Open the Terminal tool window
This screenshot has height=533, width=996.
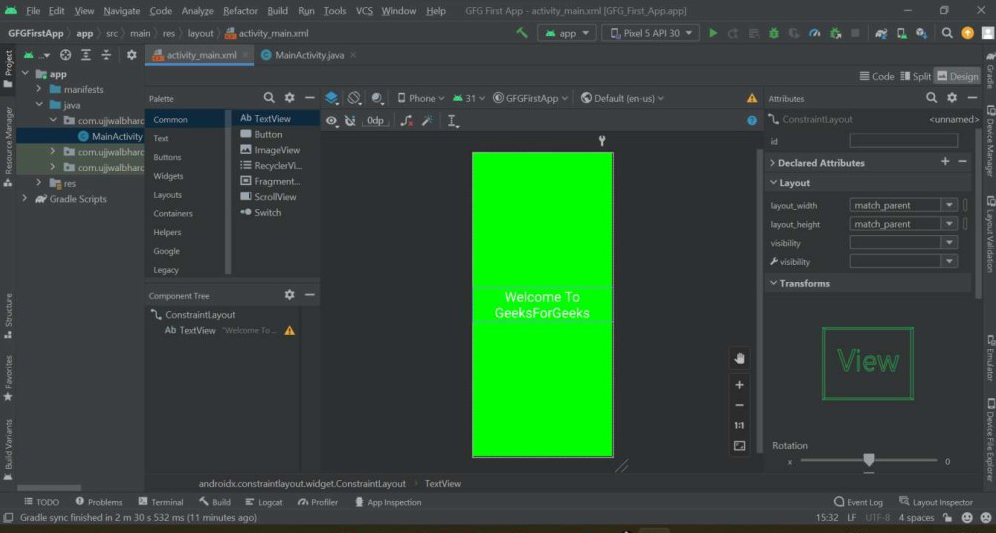click(161, 502)
